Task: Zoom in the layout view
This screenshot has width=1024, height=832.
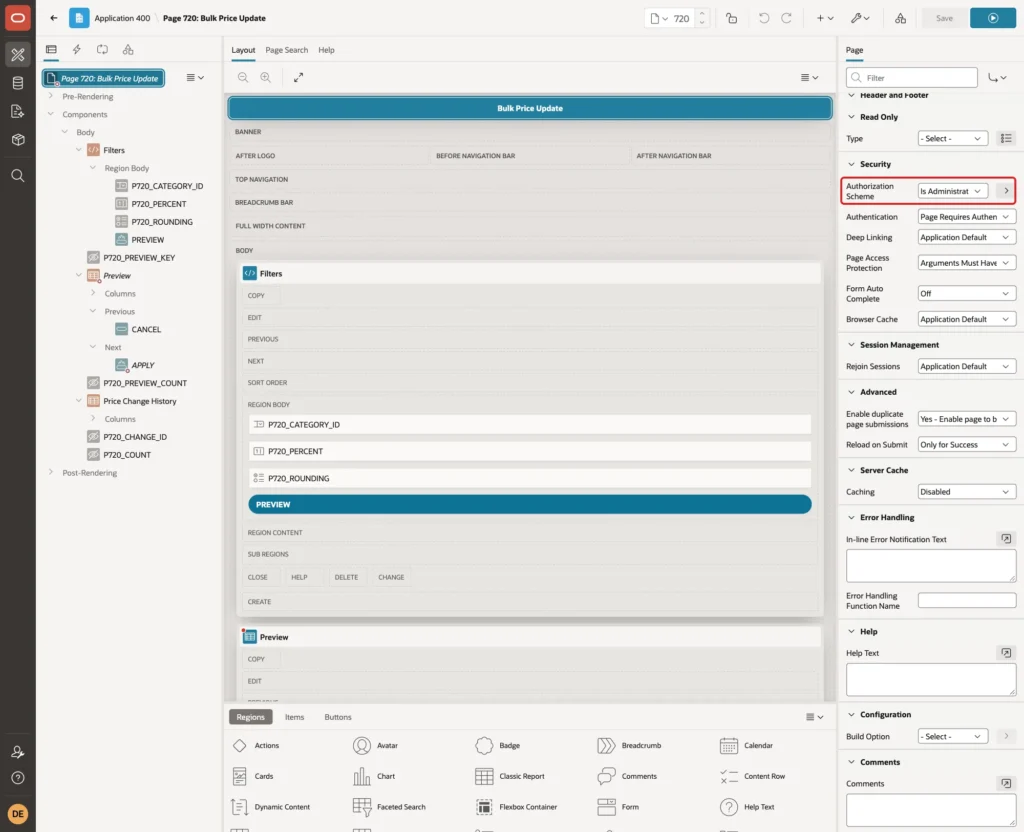Action: pos(266,77)
